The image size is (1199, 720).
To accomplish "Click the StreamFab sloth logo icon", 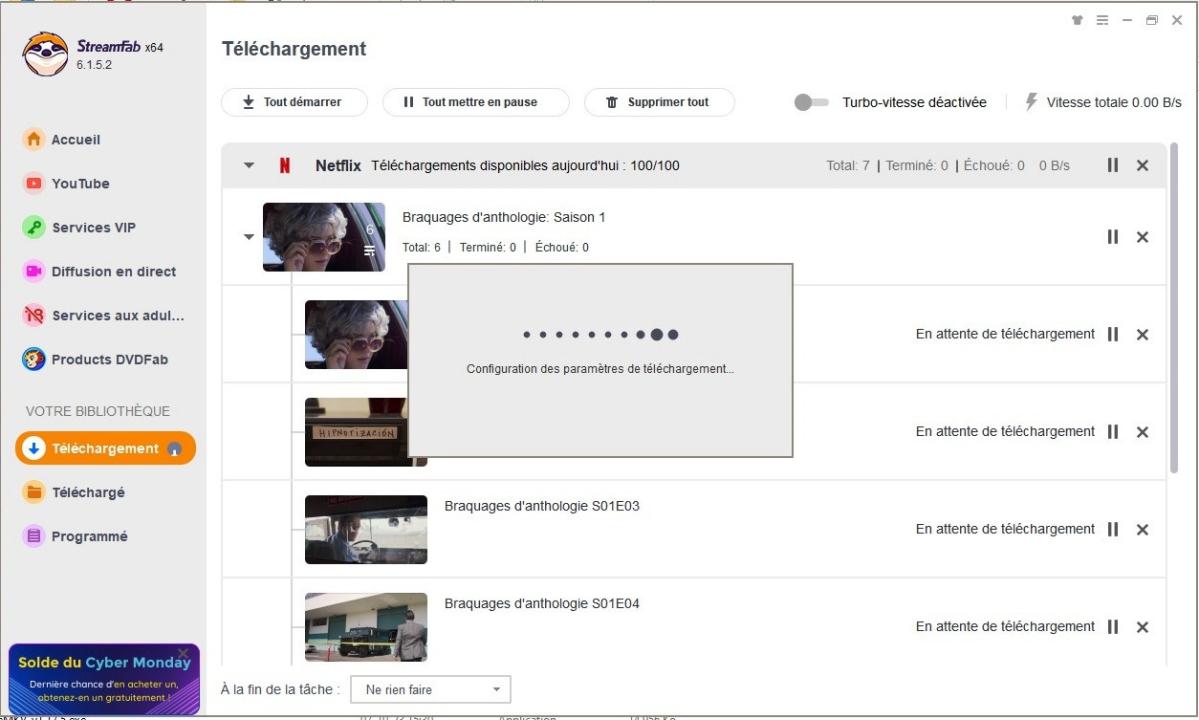I will tap(45, 55).
